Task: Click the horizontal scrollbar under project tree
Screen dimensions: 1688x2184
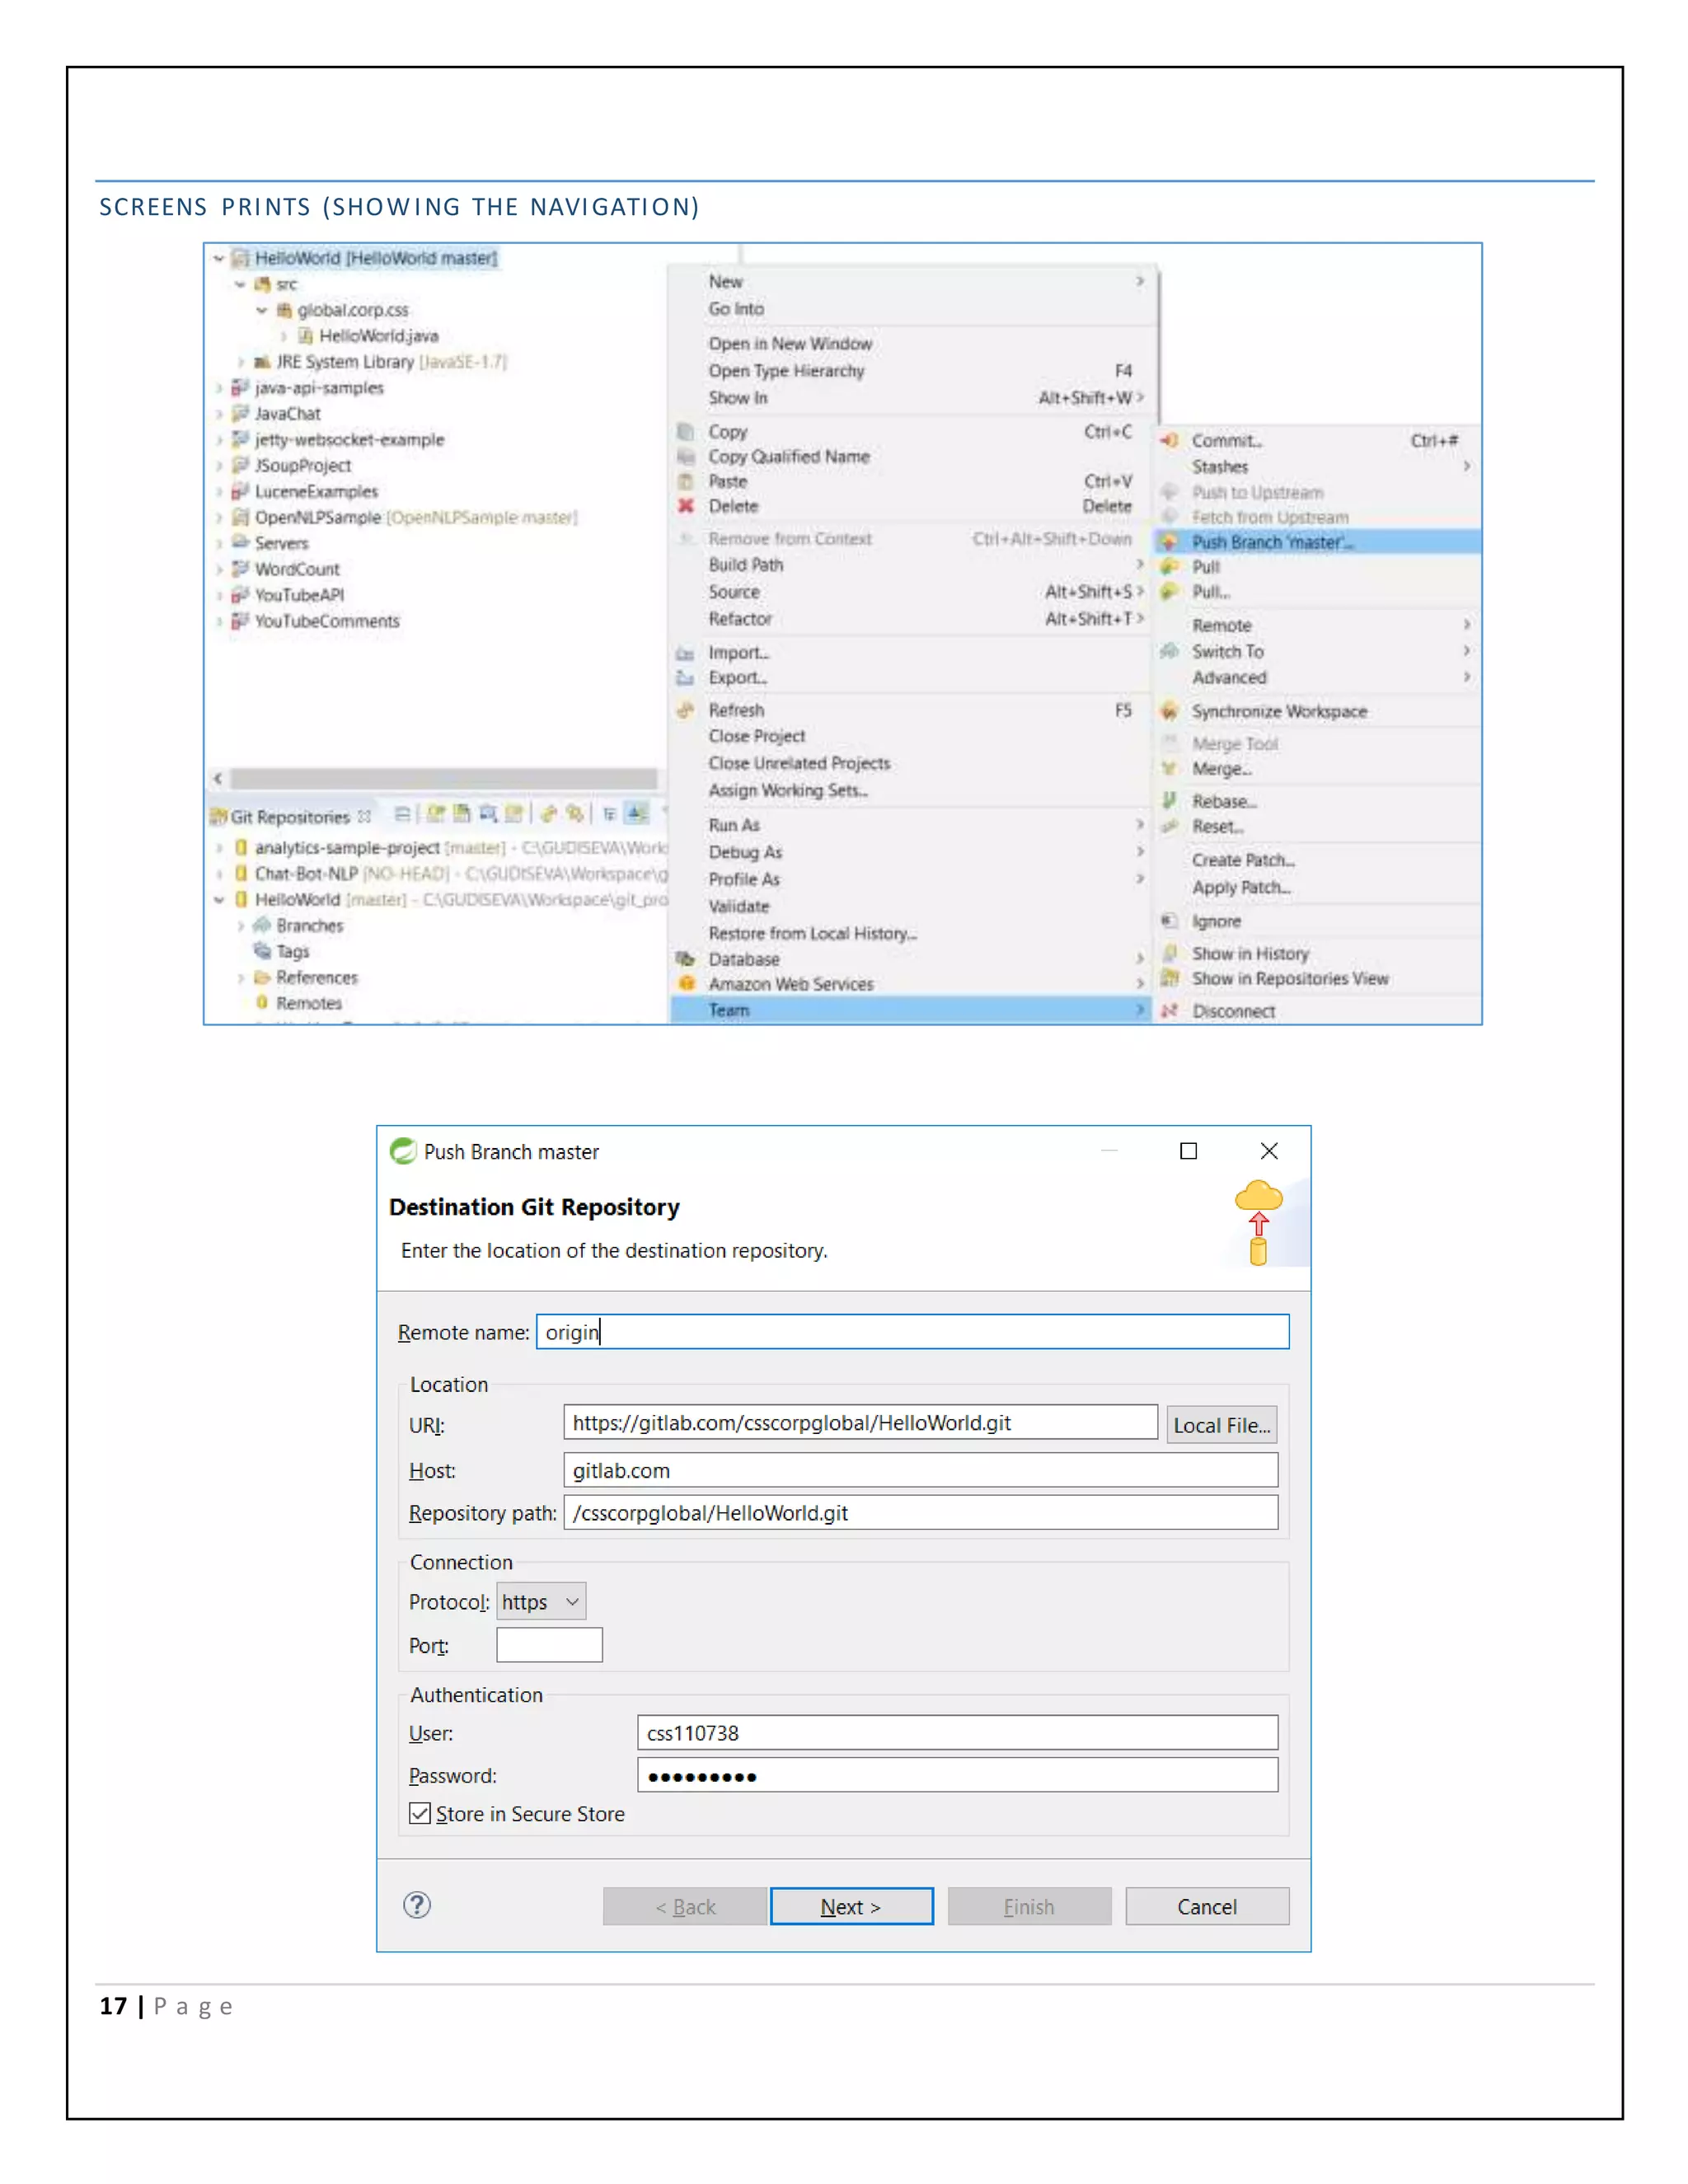Action: 442,778
